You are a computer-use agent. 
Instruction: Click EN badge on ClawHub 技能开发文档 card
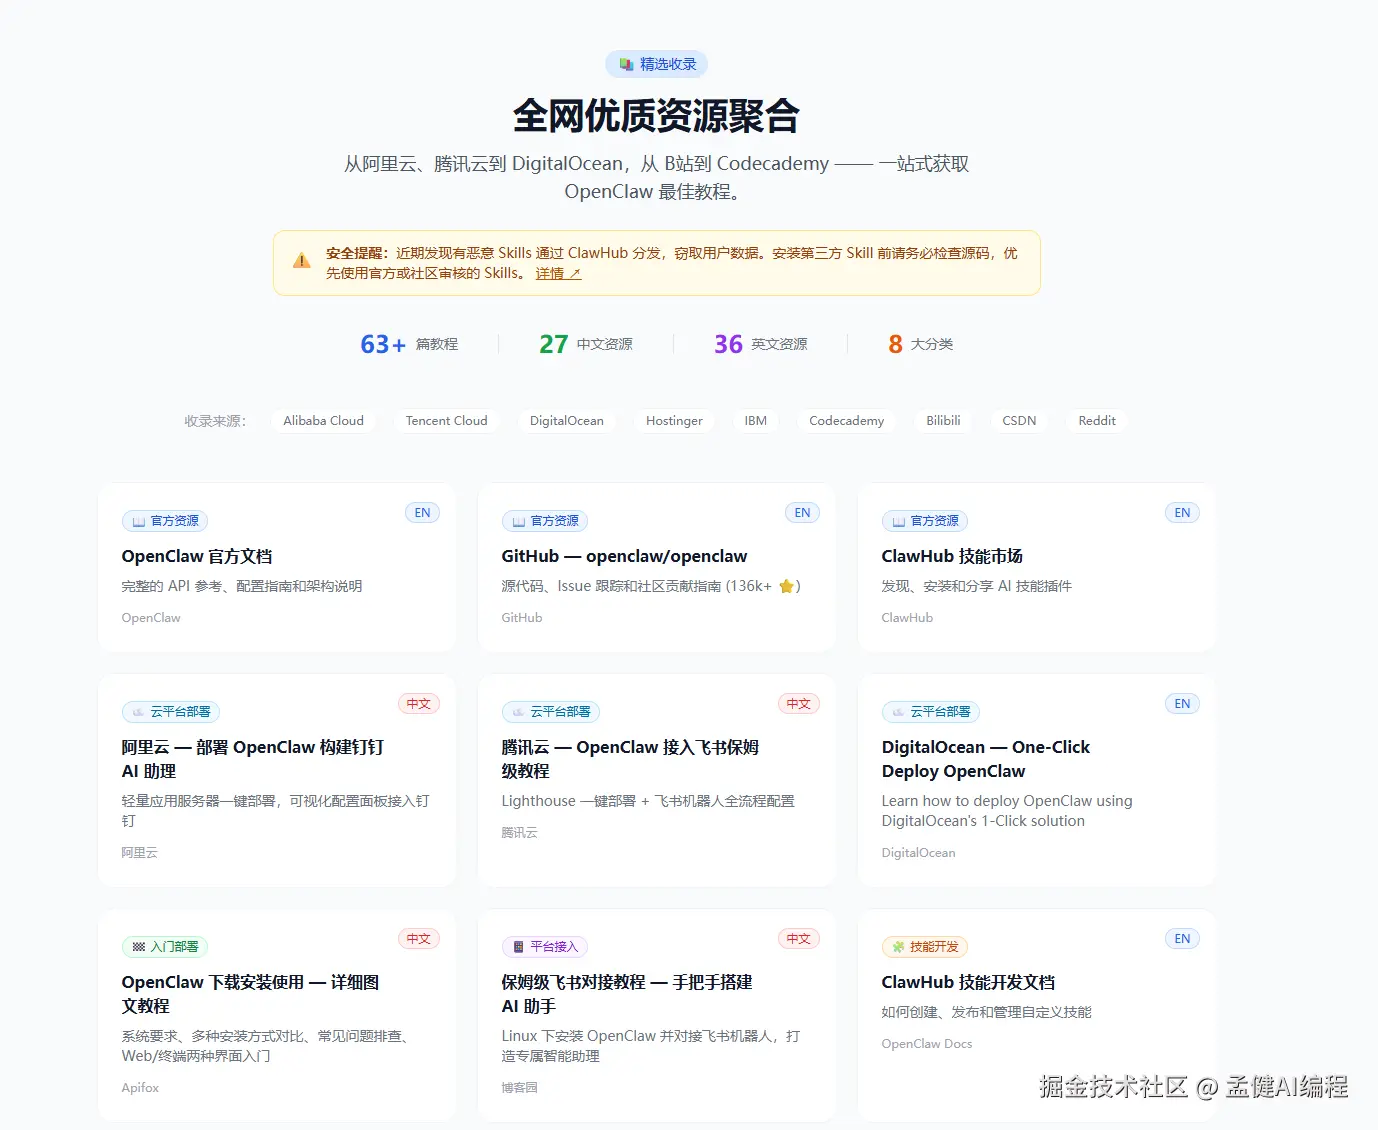(x=1182, y=939)
